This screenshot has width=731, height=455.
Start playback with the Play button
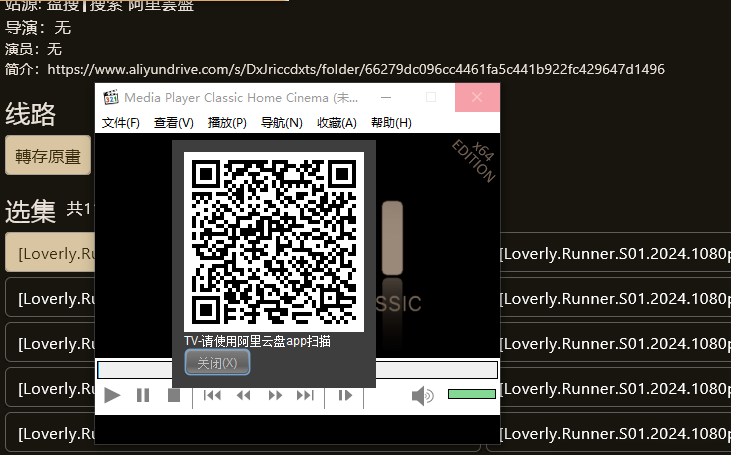tap(112, 395)
